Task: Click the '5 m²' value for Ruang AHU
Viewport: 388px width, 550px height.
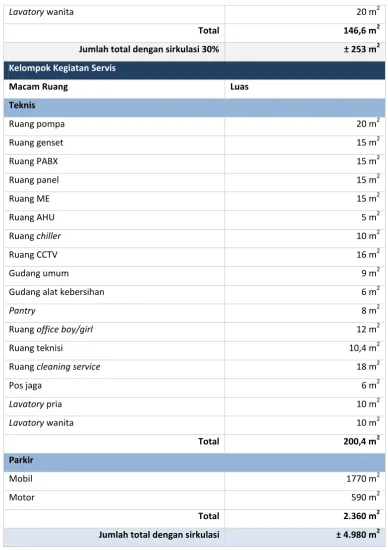Action: tap(370, 217)
